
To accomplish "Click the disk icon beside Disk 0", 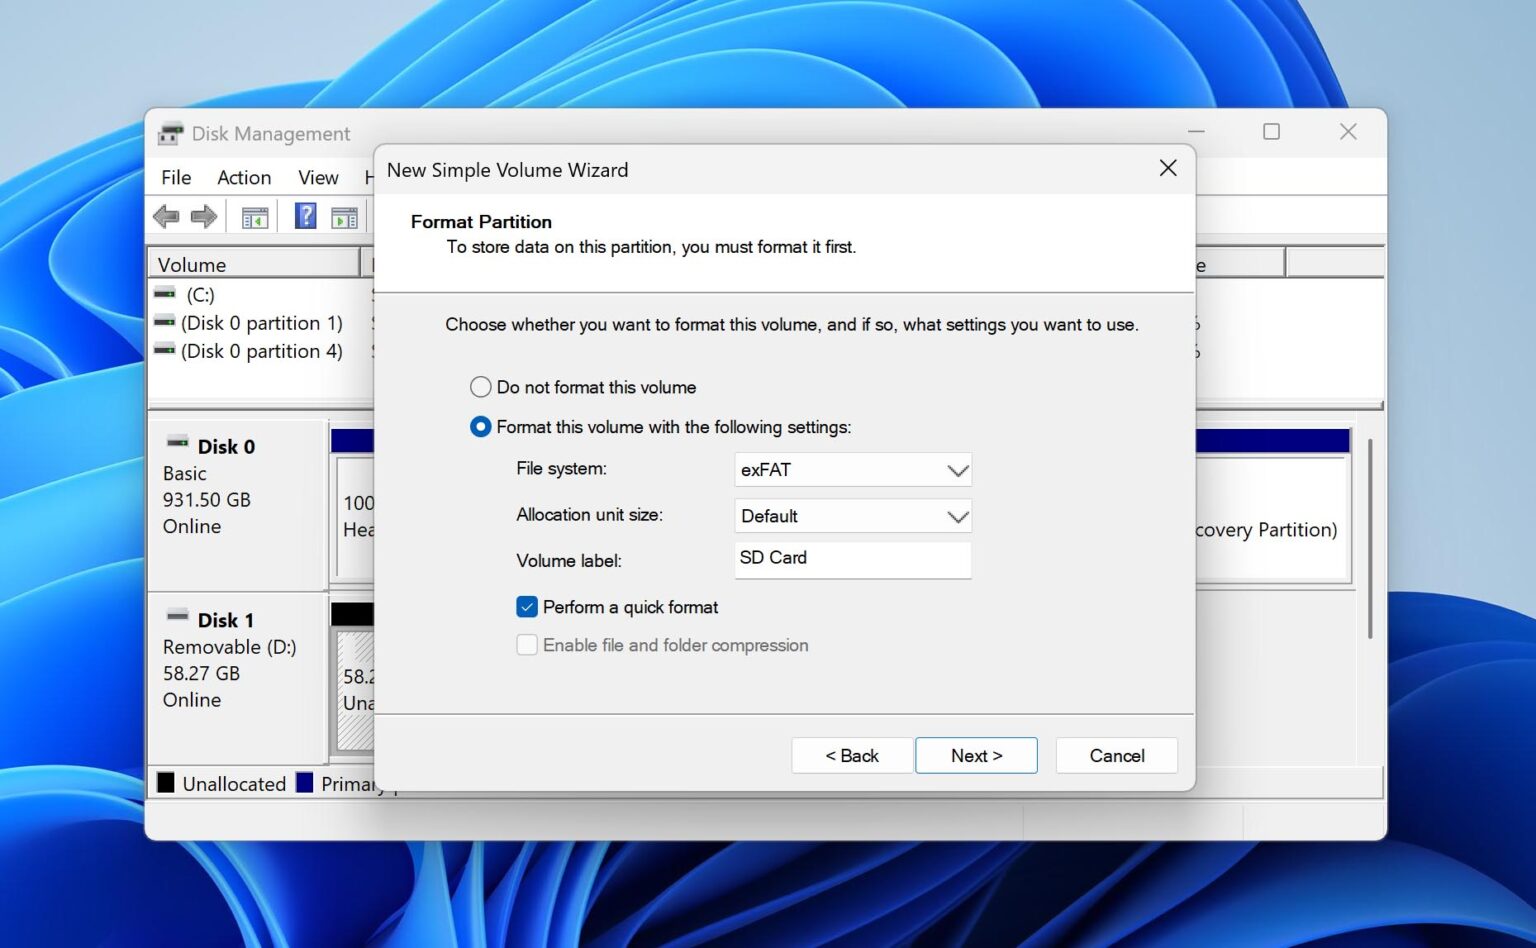I will pos(177,441).
